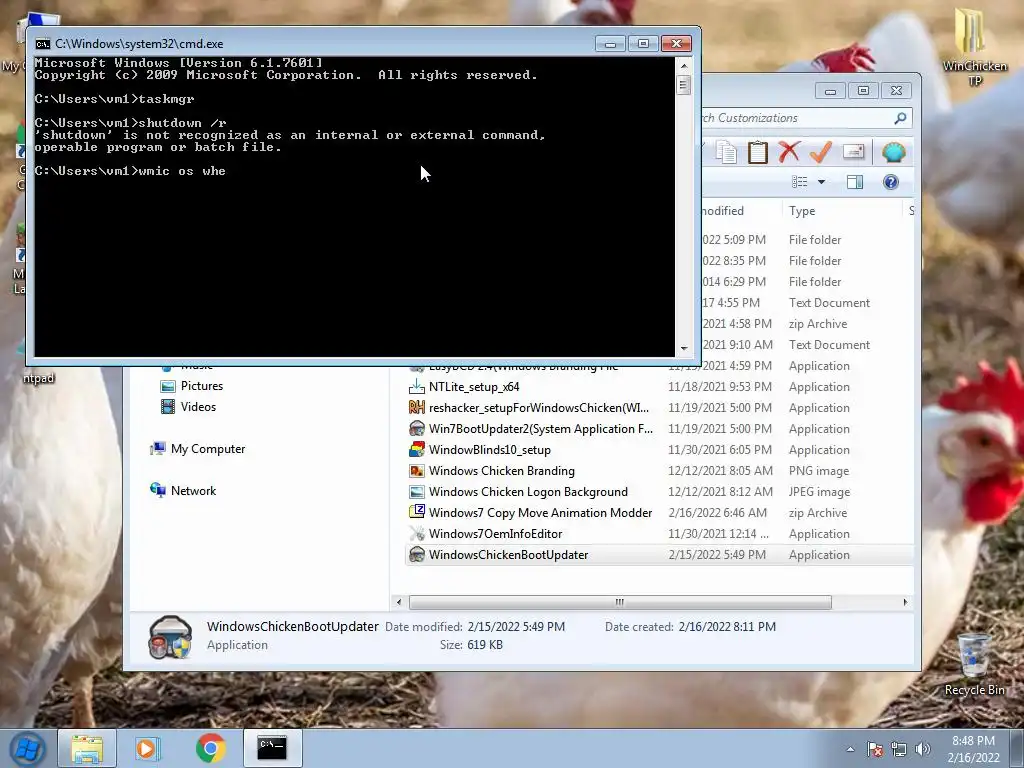1024x768 pixels.
Task: Click the NTLite_setup_x64 file icon
Action: click(x=417, y=387)
